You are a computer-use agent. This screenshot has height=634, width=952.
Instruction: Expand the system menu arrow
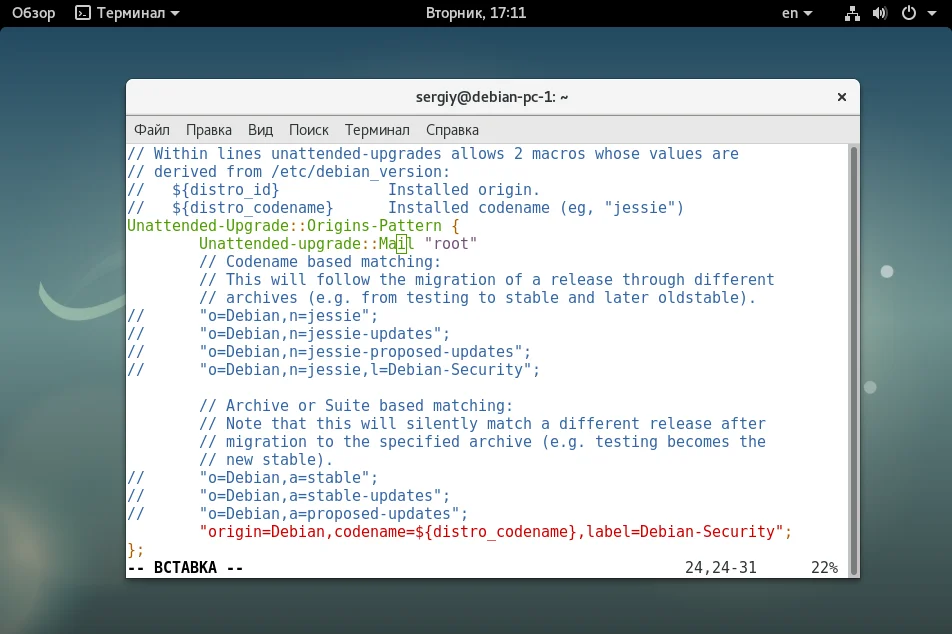click(x=931, y=13)
